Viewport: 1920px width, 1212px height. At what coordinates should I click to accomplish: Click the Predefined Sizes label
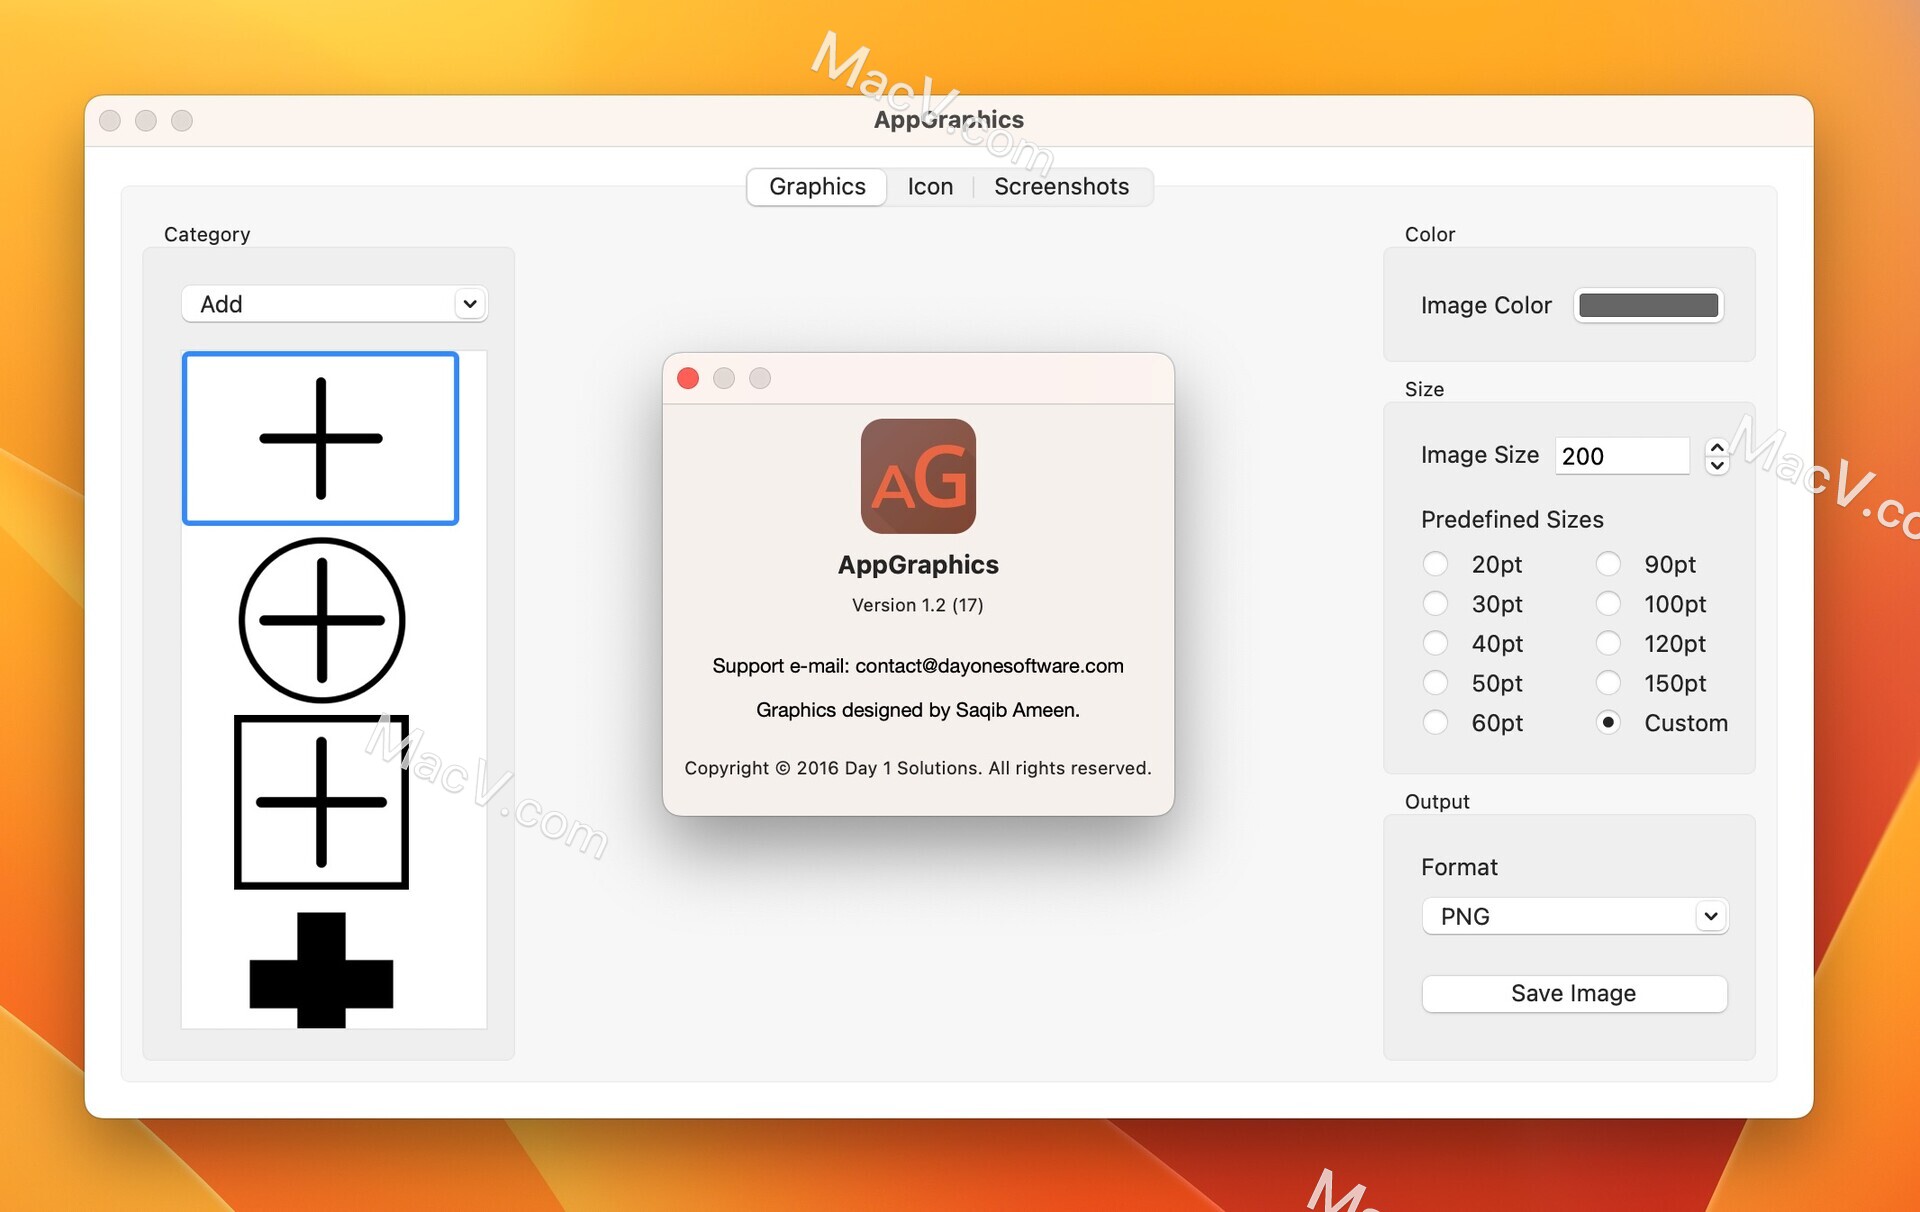pyautogui.click(x=1512, y=520)
